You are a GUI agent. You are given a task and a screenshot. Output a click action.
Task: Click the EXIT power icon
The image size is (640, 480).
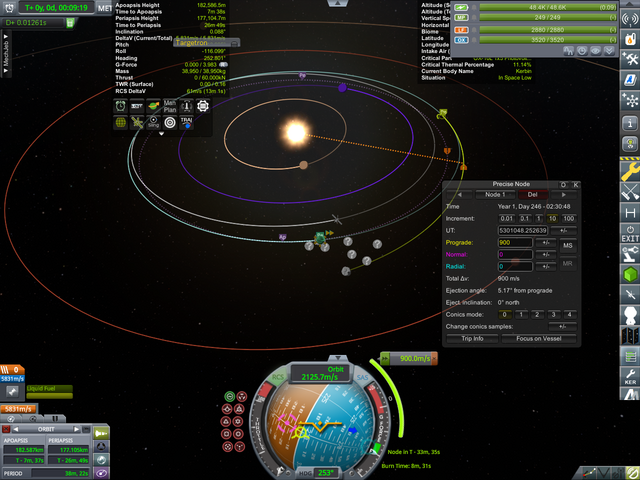click(630, 235)
